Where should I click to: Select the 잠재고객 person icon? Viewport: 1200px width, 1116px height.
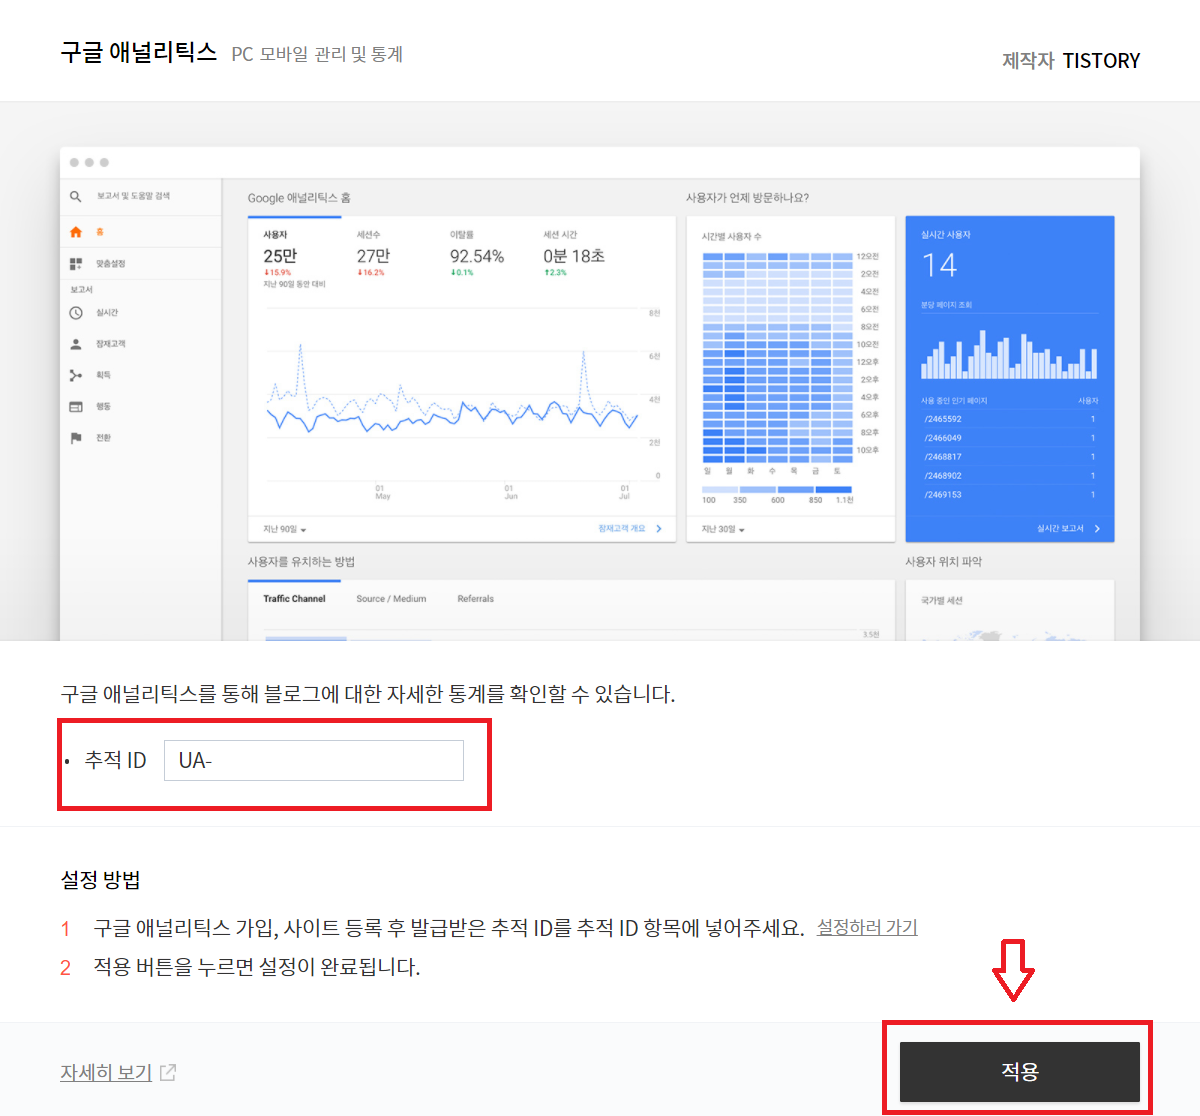point(76,344)
